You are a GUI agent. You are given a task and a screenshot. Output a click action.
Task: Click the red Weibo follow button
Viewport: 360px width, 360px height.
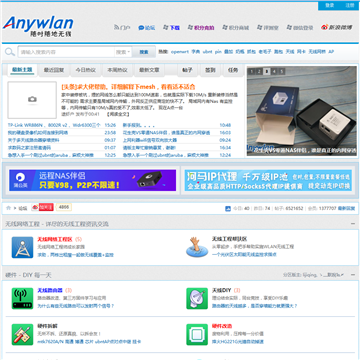[42, 207]
